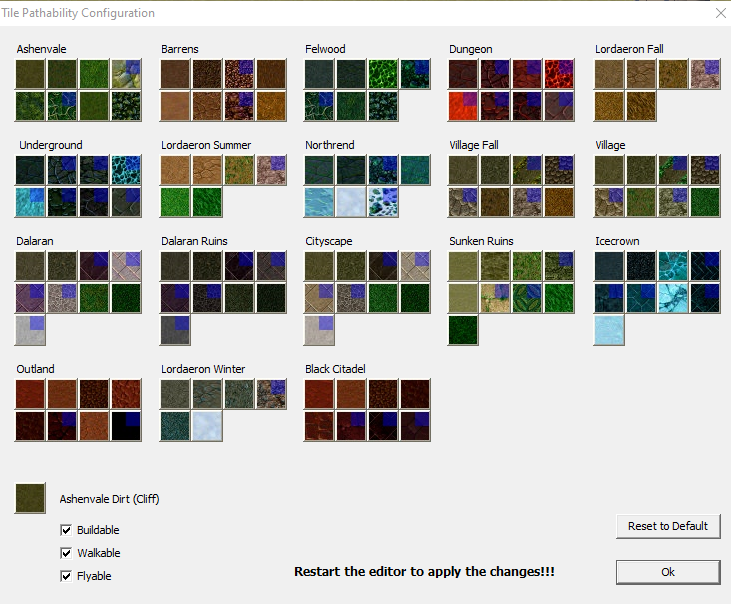Pick brick tile starting Black Citadel bottom row
The height and width of the screenshot is (604, 731).
[x=319, y=426]
